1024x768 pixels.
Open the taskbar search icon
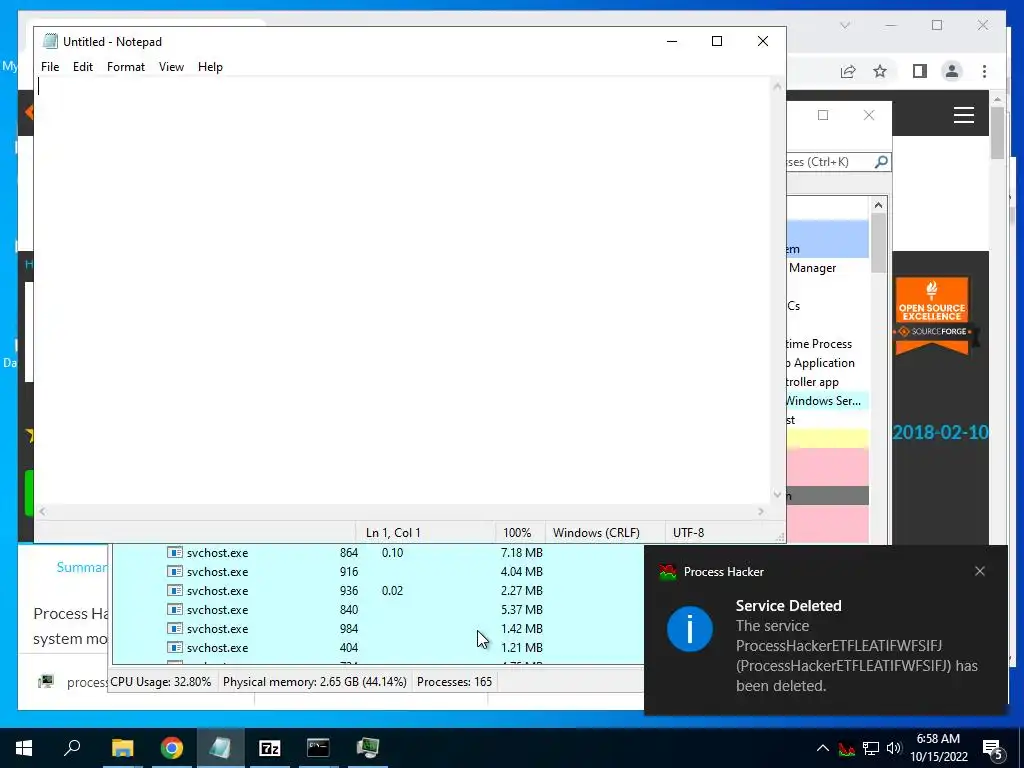coord(72,747)
